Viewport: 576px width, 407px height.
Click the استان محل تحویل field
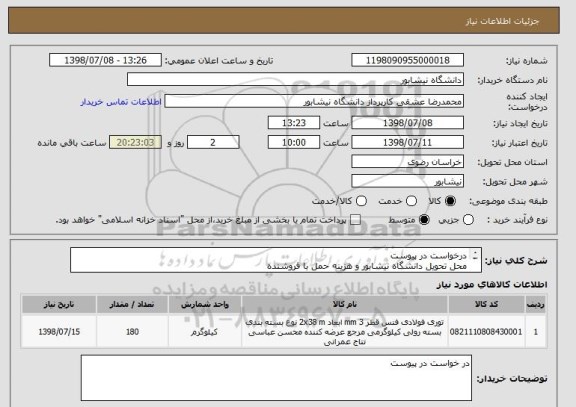click(407, 162)
